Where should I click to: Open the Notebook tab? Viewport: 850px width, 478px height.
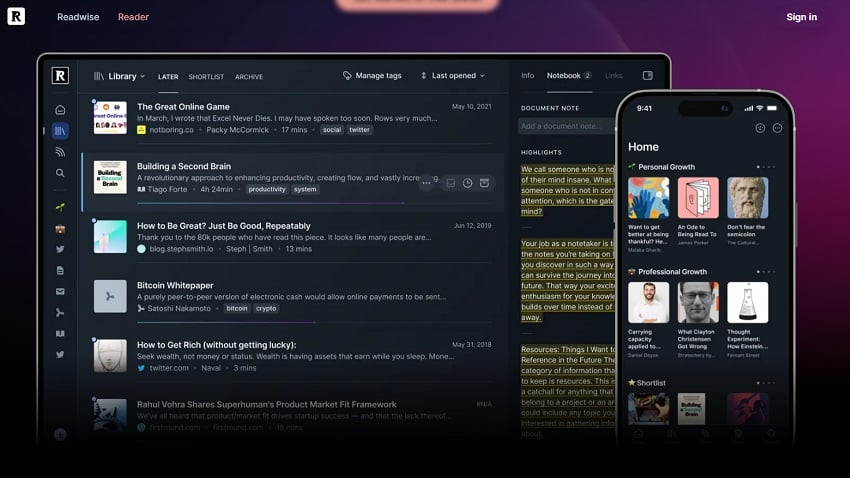click(x=569, y=75)
